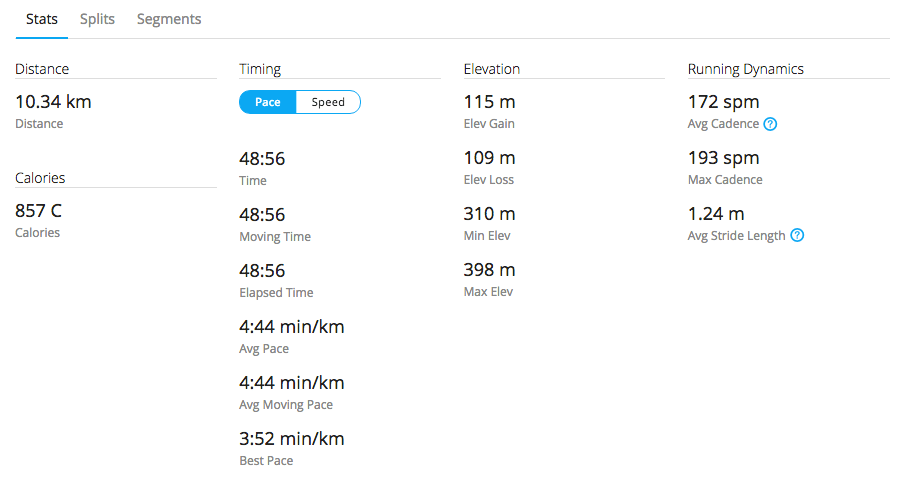Select the 398 m Max Elev value
Image resolution: width=915 pixels, height=498 pixels.
point(490,270)
